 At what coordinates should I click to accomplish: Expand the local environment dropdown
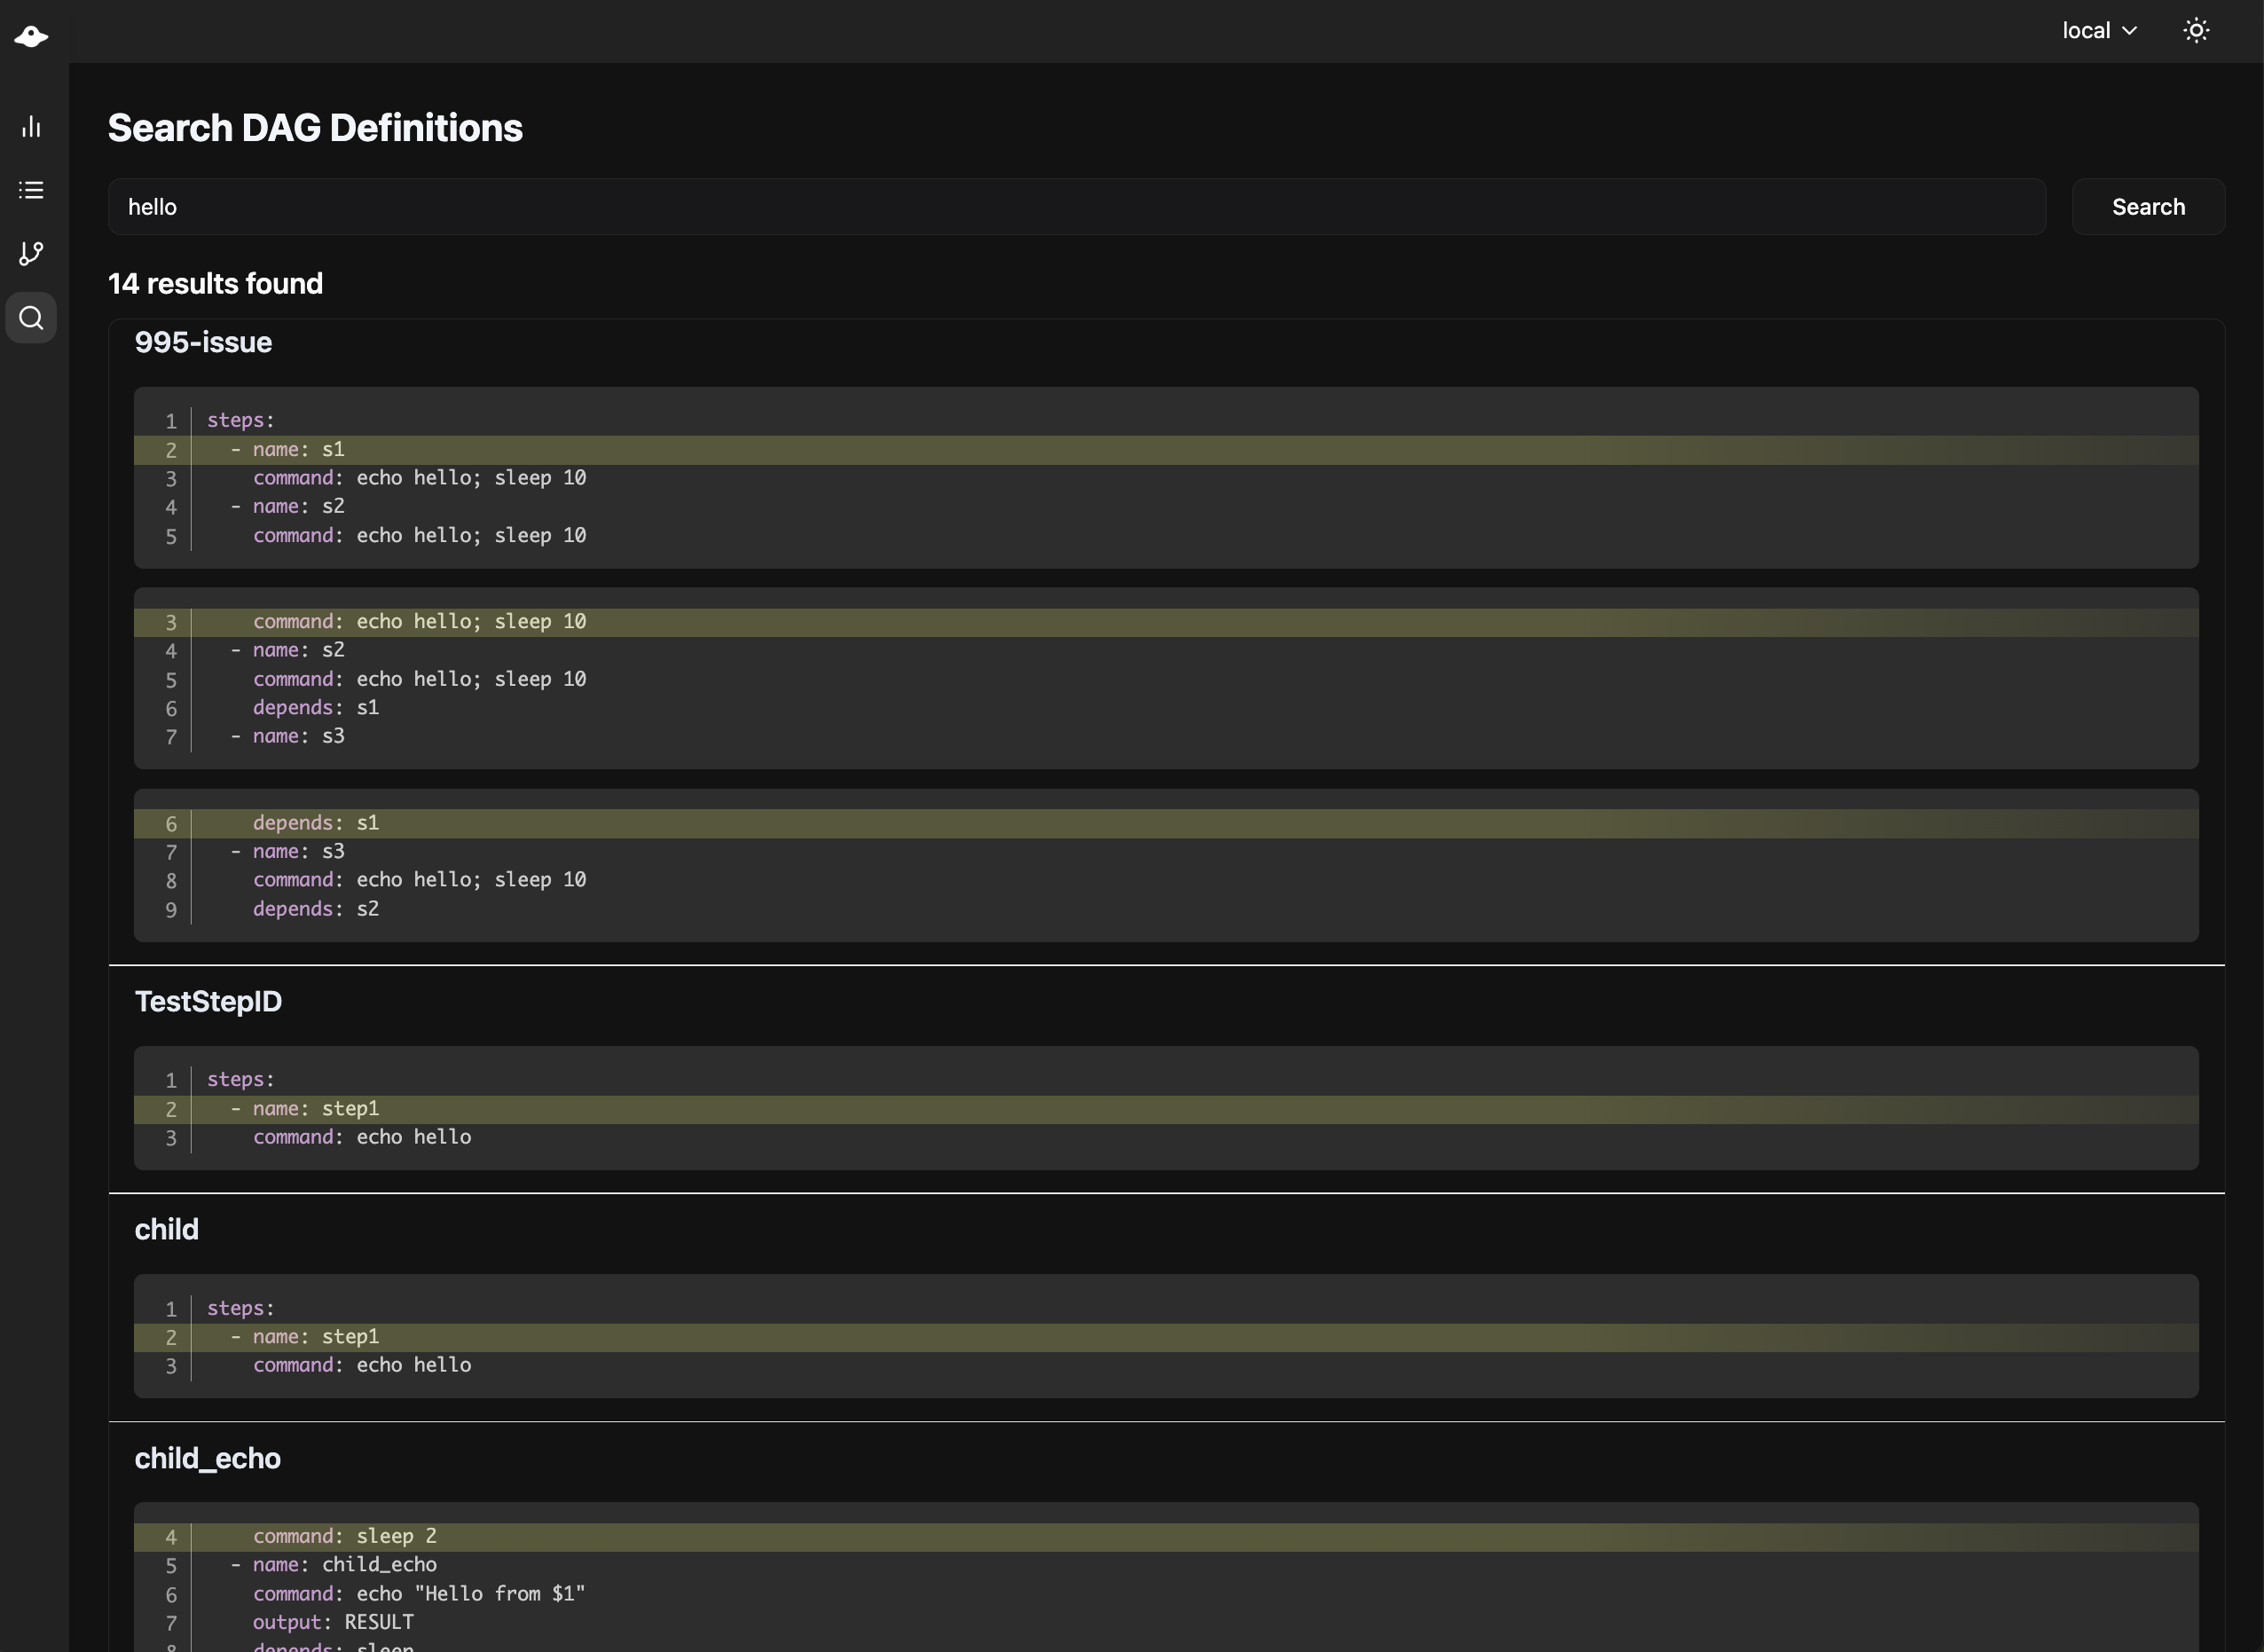point(2098,31)
